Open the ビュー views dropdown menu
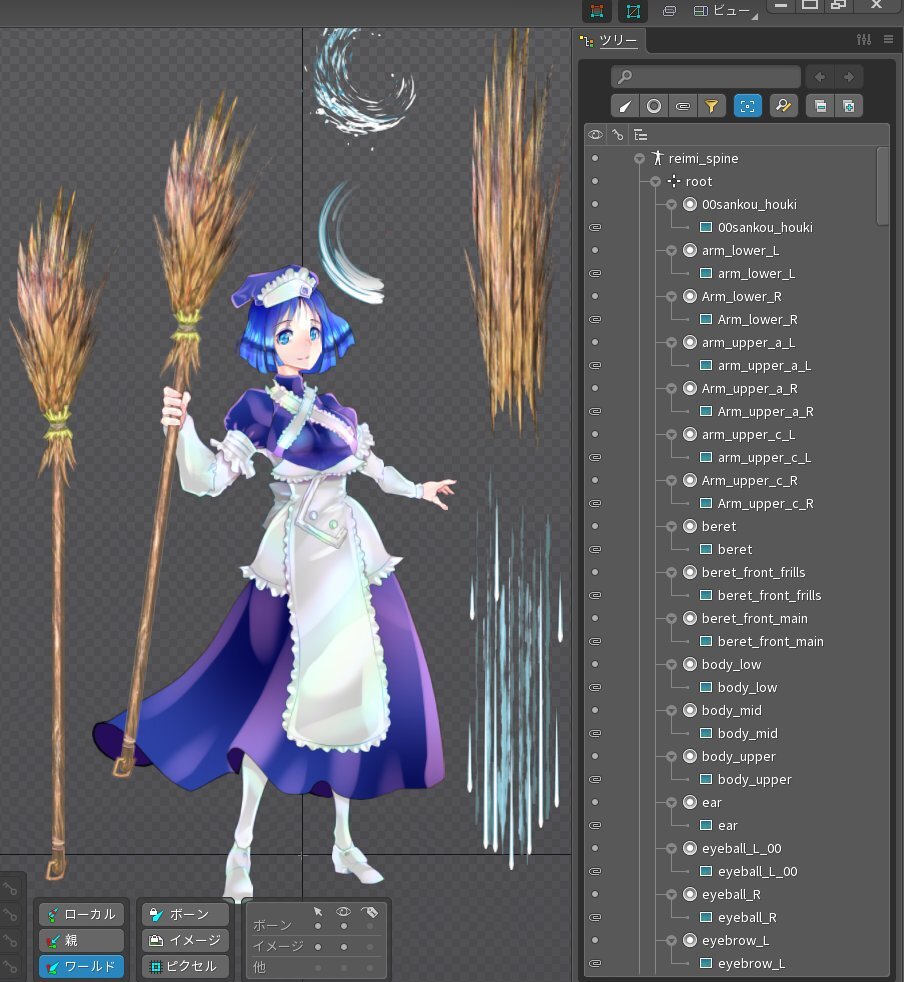The image size is (904, 982). pos(731,11)
